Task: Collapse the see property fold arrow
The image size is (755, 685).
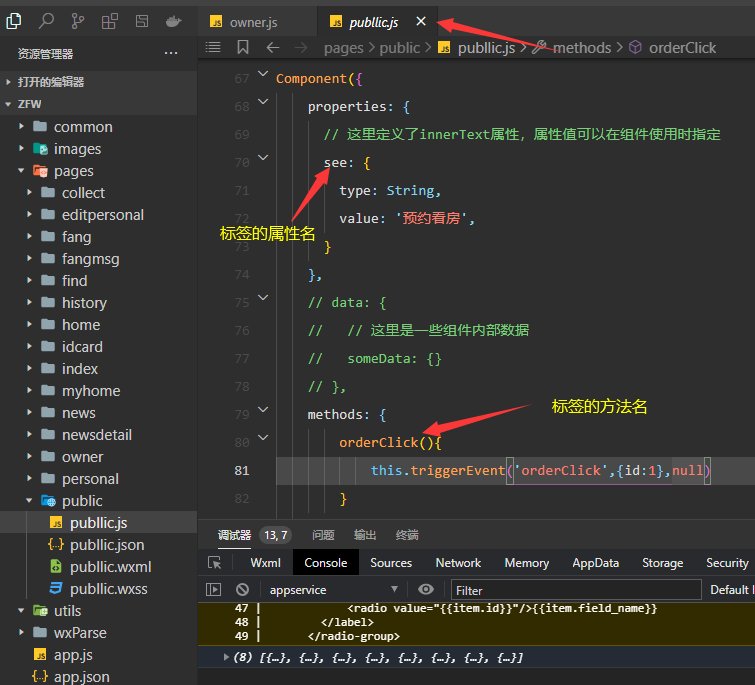Action: click(x=263, y=157)
